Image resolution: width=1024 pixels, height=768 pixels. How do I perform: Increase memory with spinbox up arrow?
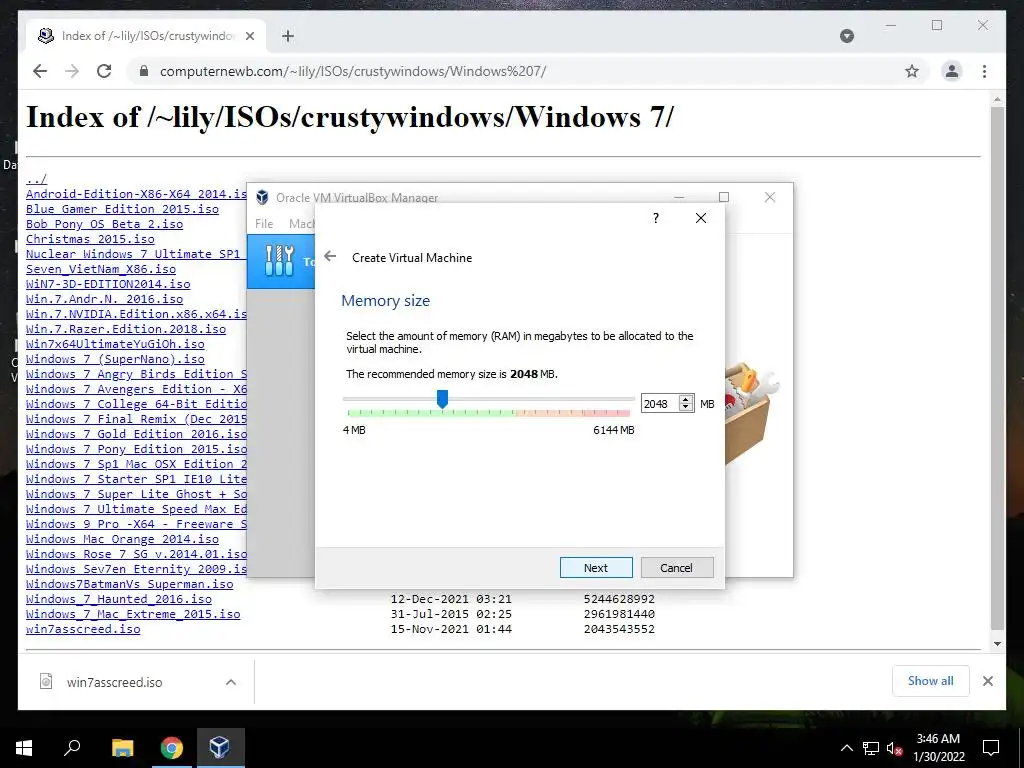[x=685, y=400]
